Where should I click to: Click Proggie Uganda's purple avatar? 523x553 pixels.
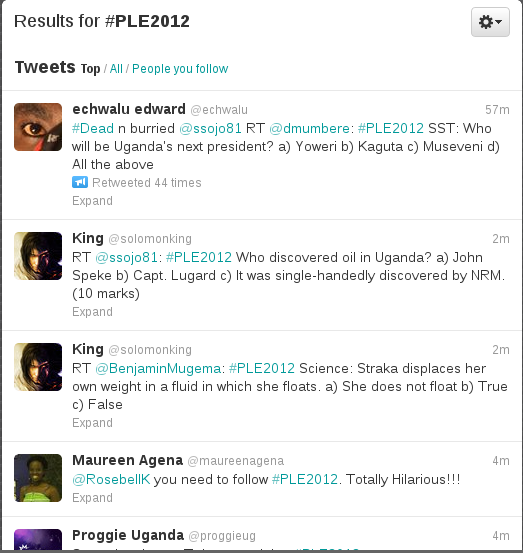[x=38, y=540]
